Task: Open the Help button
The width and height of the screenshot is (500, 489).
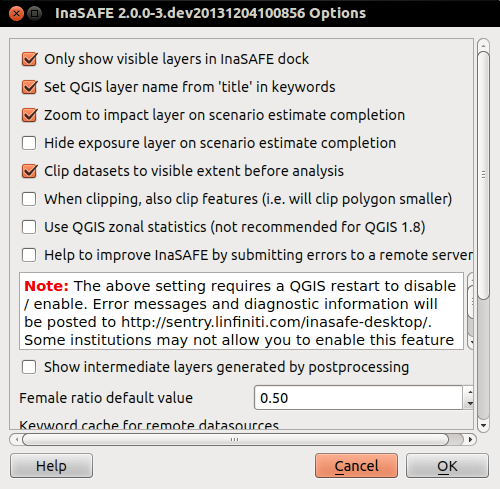Action: click(x=51, y=466)
